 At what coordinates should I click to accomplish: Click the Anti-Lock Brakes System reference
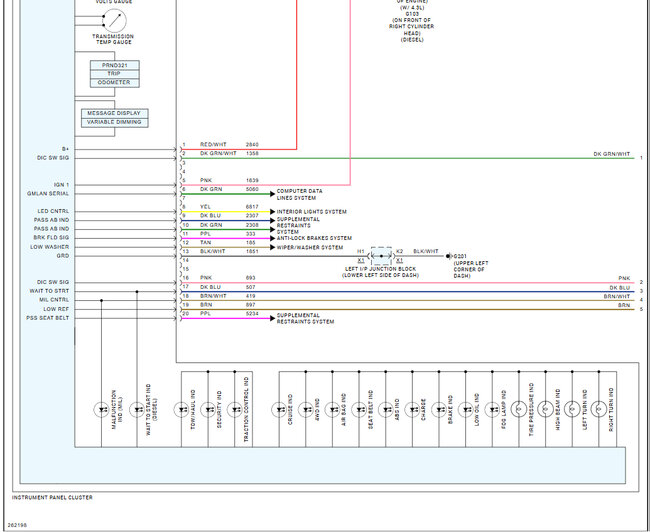pyautogui.click(x=313, y=238)
